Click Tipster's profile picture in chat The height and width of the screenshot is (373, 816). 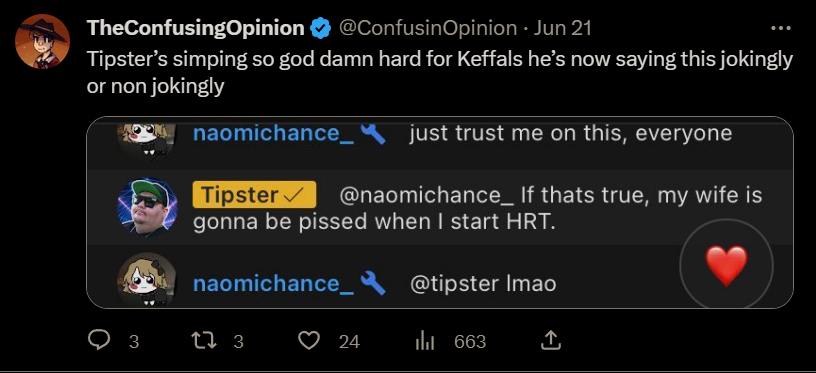(147, 208)
